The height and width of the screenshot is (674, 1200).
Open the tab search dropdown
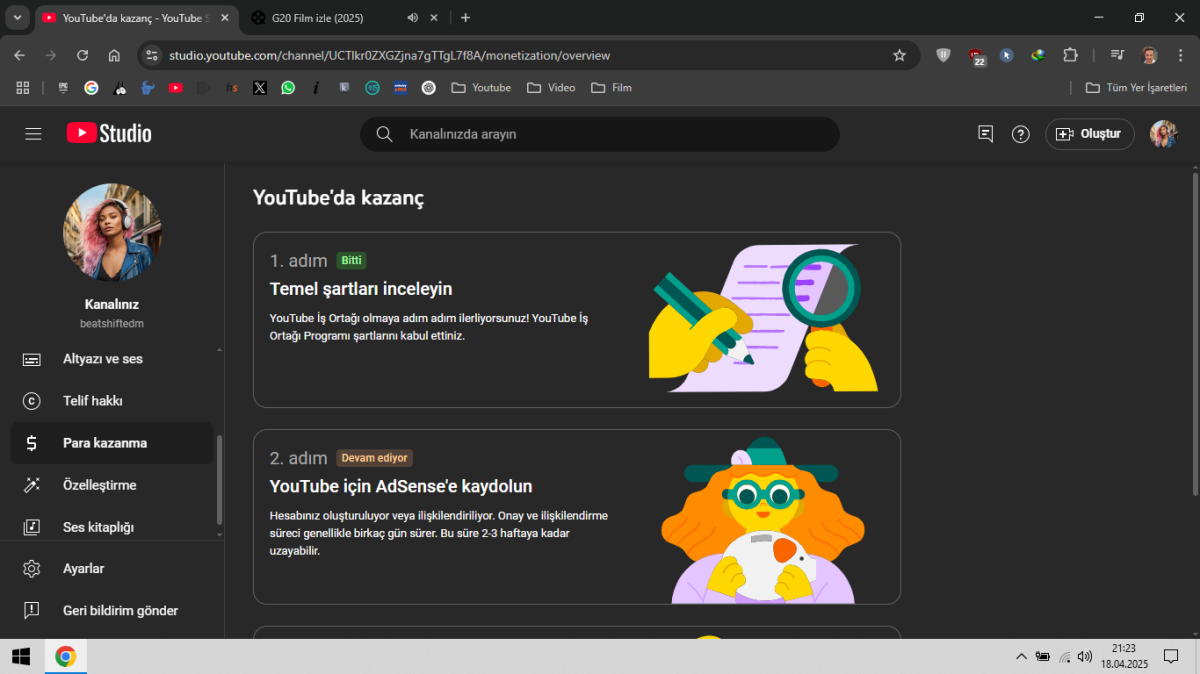pyautogui.click(x=17, y=18)
